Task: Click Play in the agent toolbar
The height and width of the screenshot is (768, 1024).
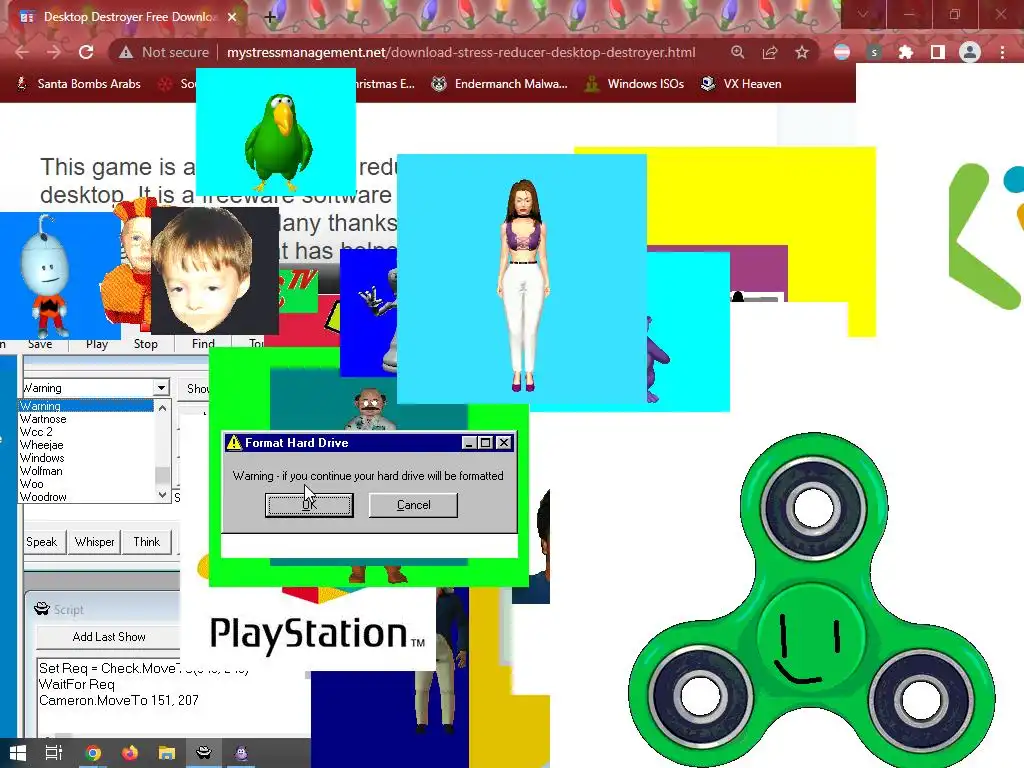Action: [97, 344]
